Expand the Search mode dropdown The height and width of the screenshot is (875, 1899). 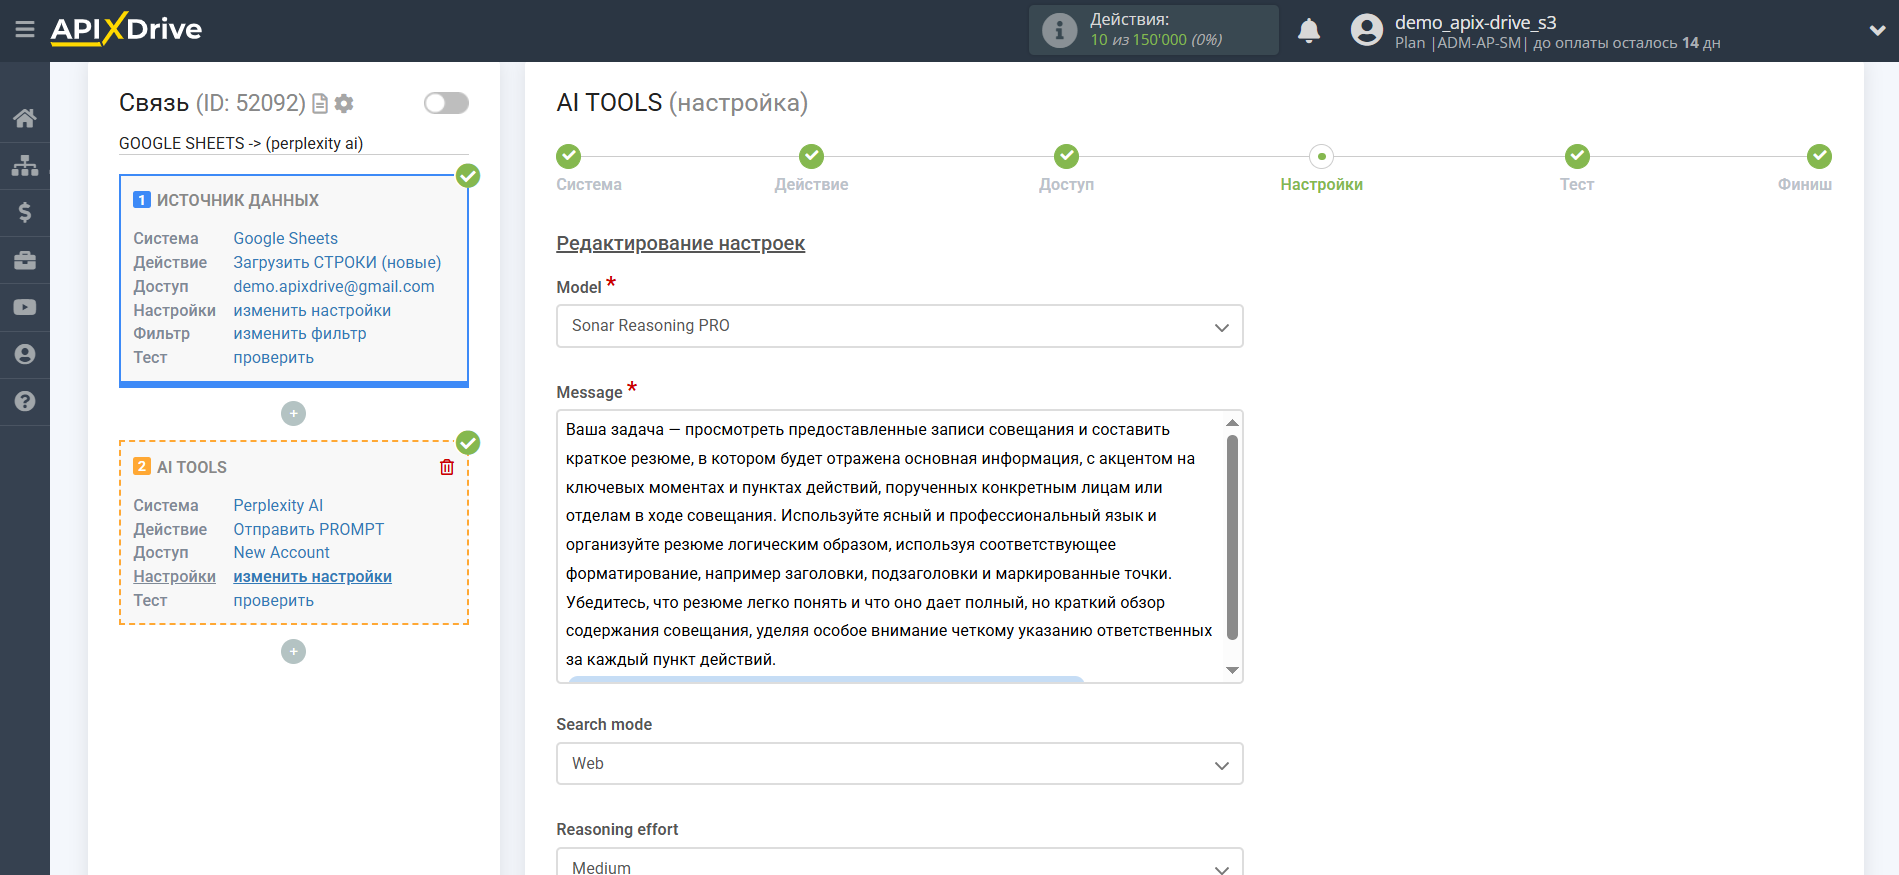pos(899,764)
